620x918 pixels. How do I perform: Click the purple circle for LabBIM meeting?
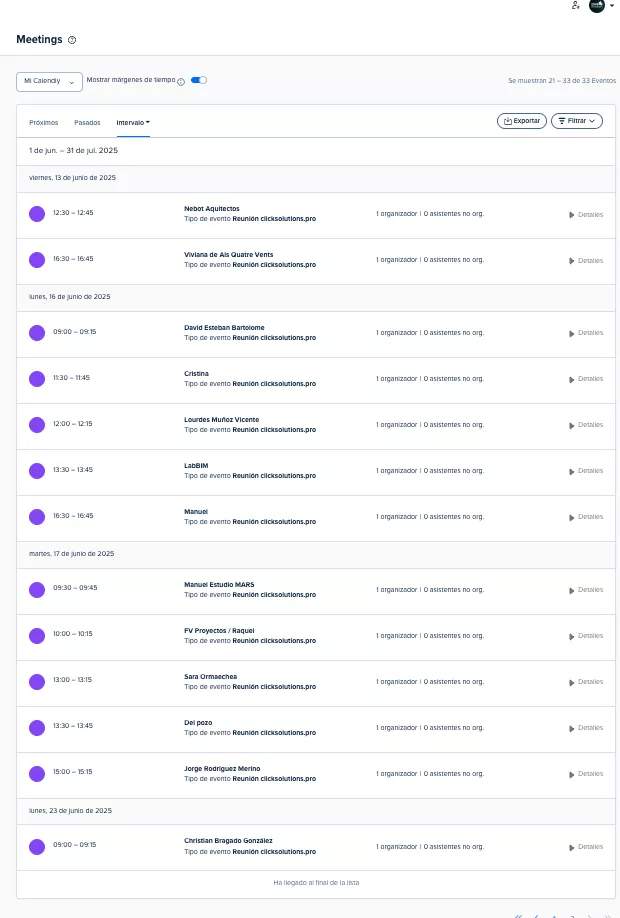pyautogui.click(x=37, y=471)
